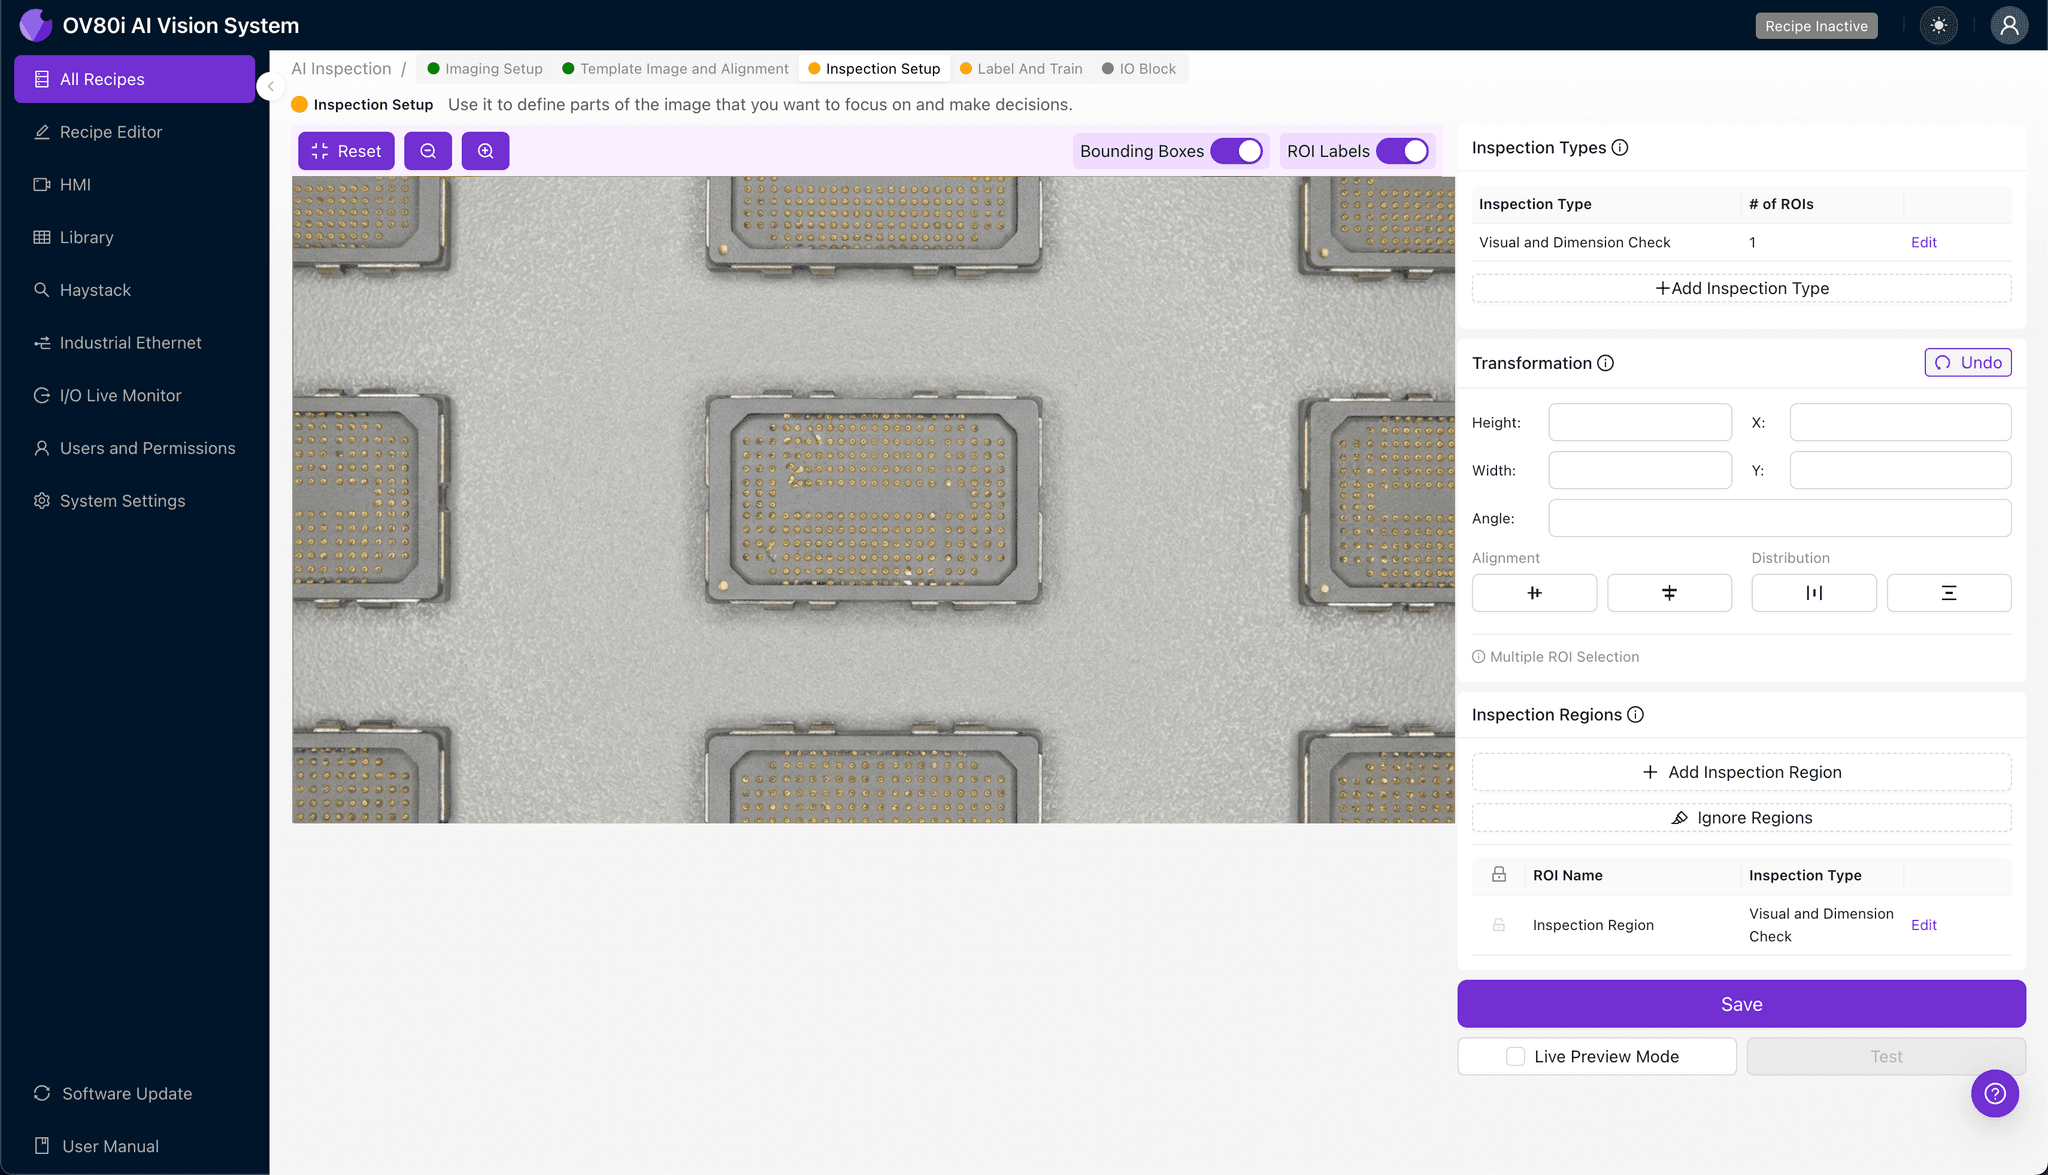
Task: Click vertical center alignment icon
Action: (x=1669, y=593)
